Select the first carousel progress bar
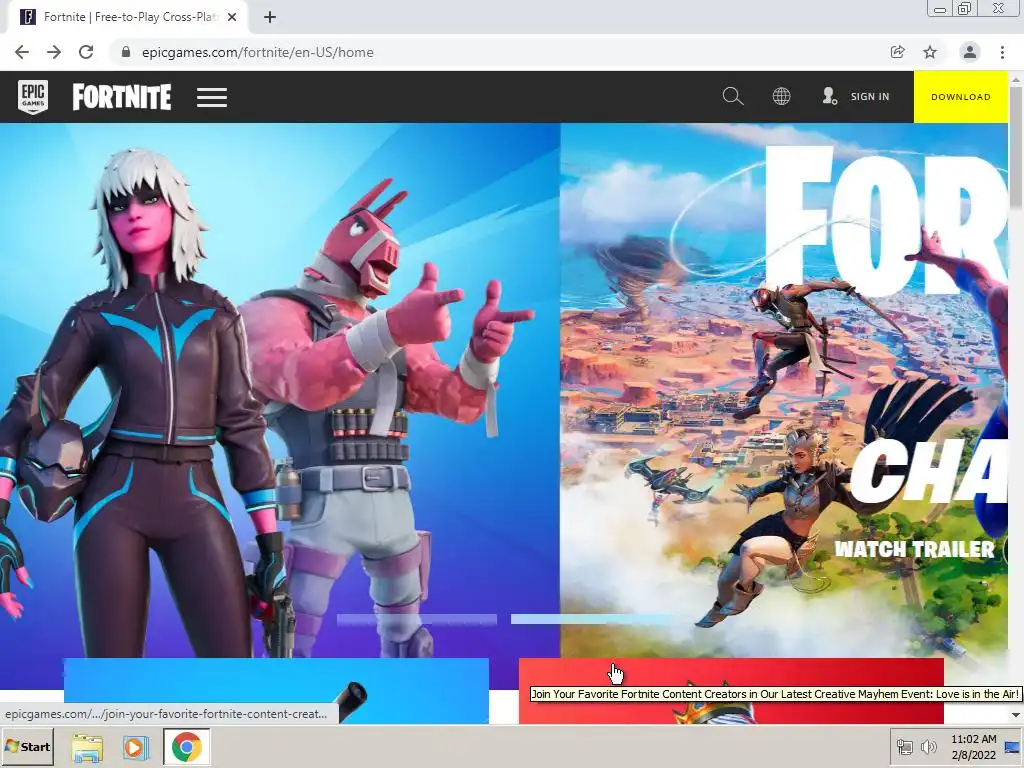1024x768 pixels. (x=417, y=619)
